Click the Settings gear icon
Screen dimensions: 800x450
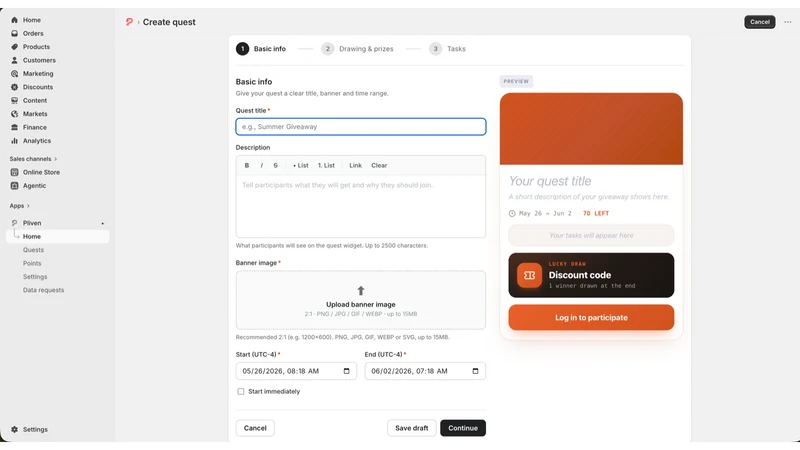(14, 430)
